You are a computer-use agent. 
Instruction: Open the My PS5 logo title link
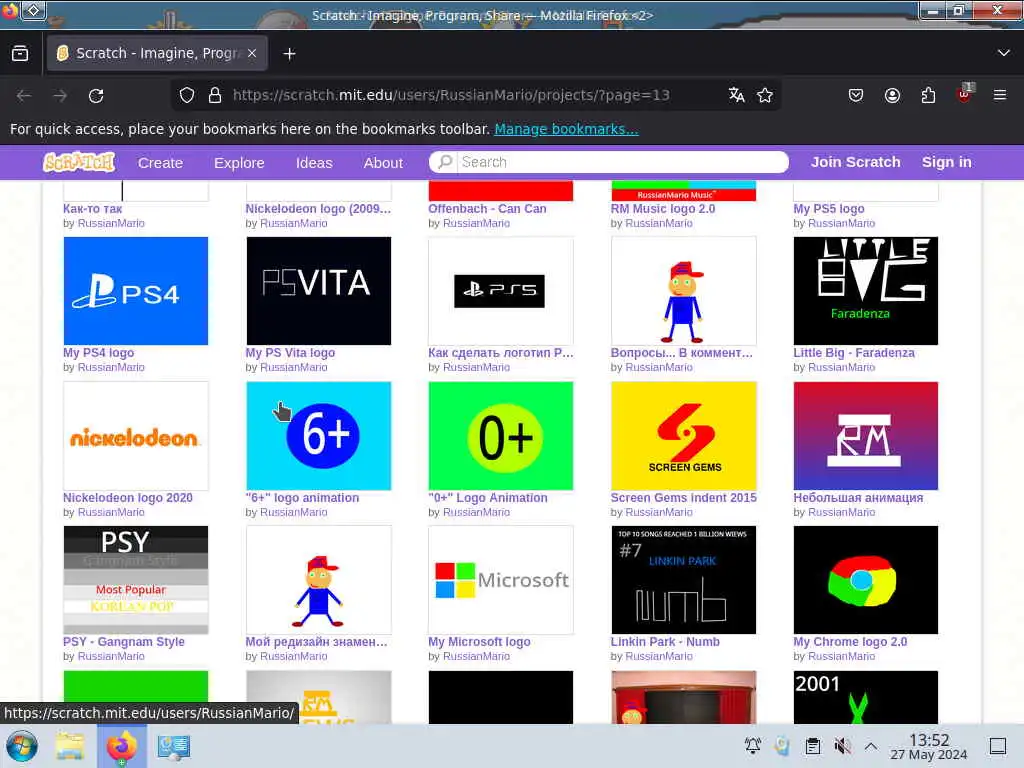tap(829, 209)
